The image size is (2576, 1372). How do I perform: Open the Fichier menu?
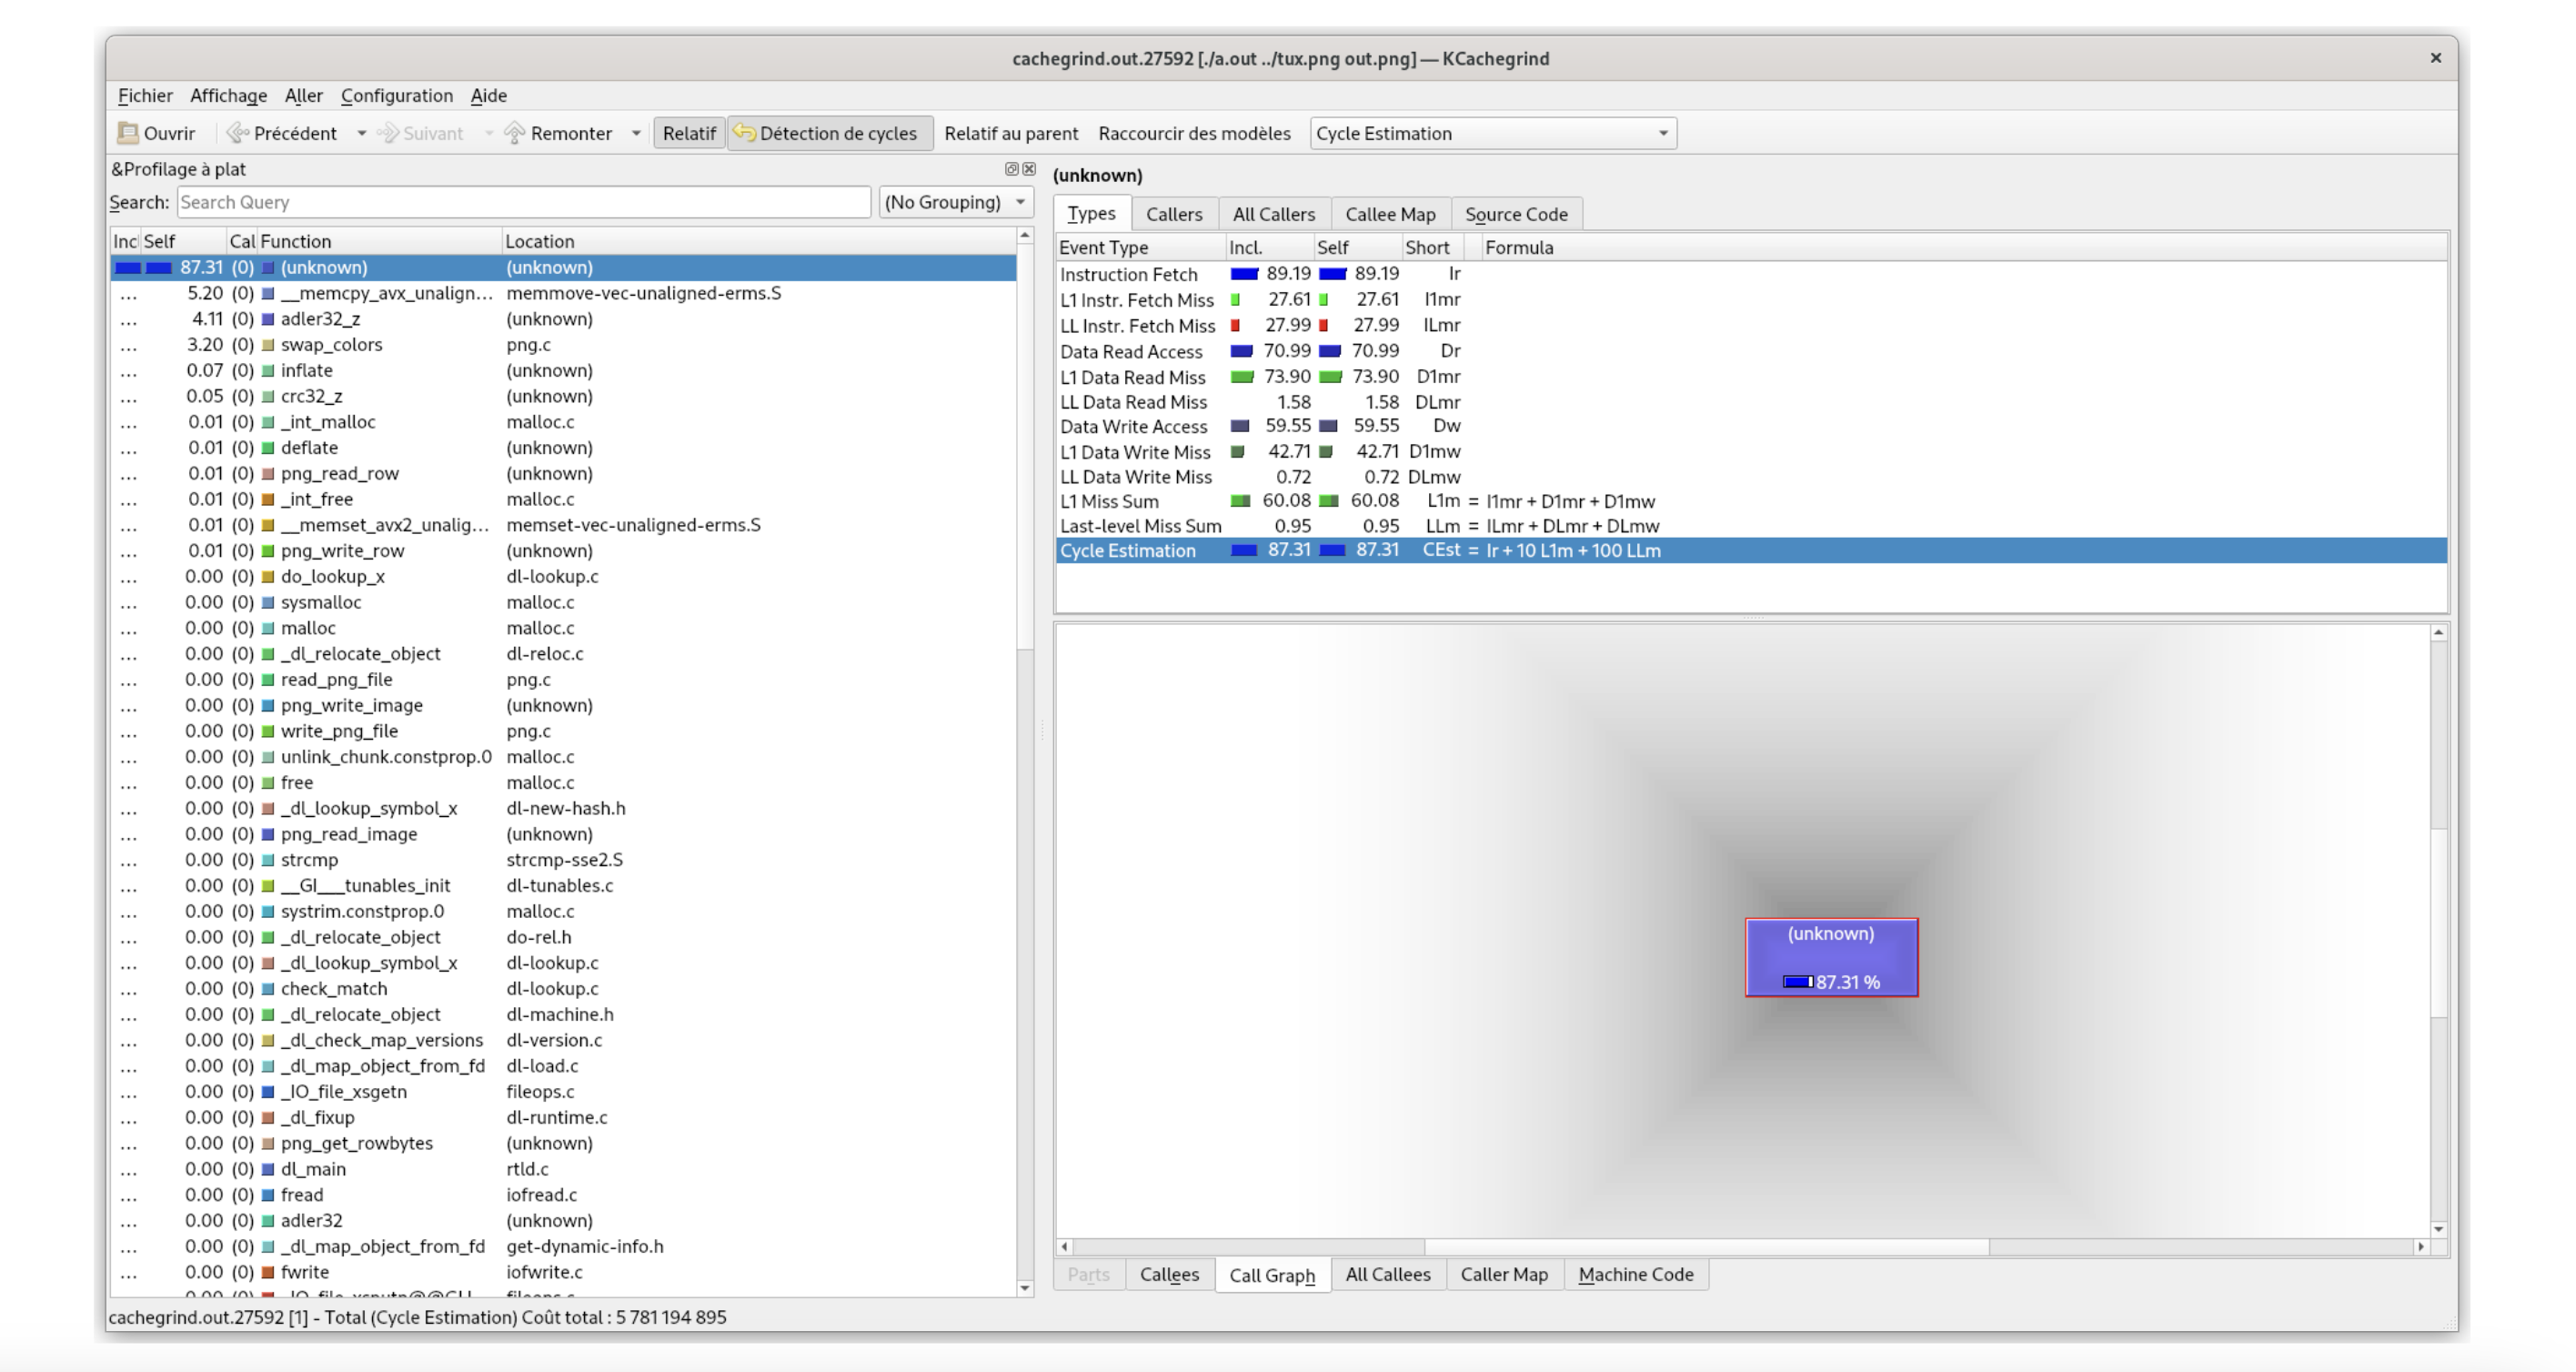[145, 95]
